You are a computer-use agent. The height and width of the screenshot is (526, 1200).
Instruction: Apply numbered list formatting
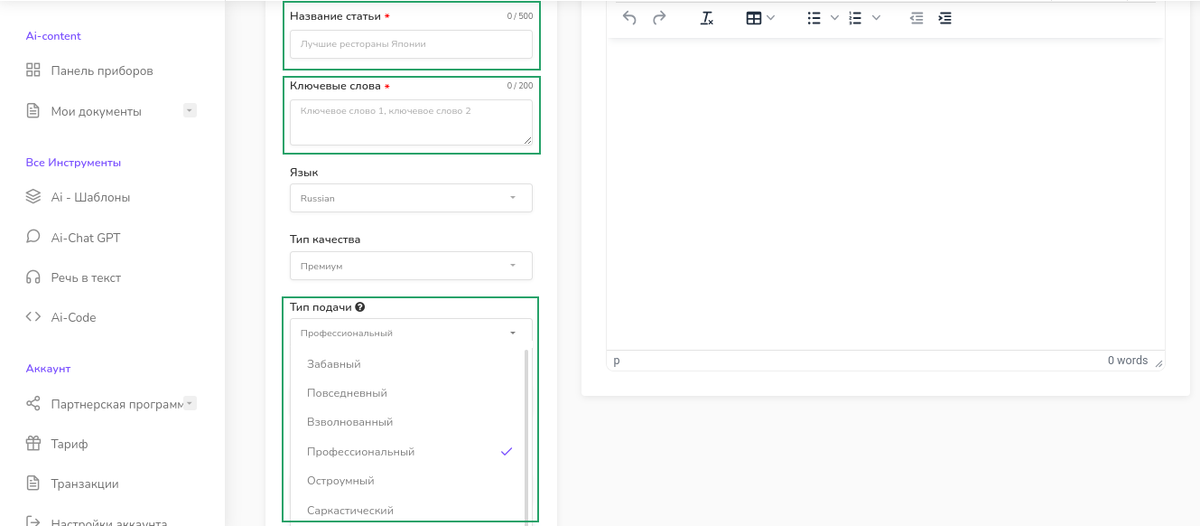pyautogui.click(x=855, y=18)
